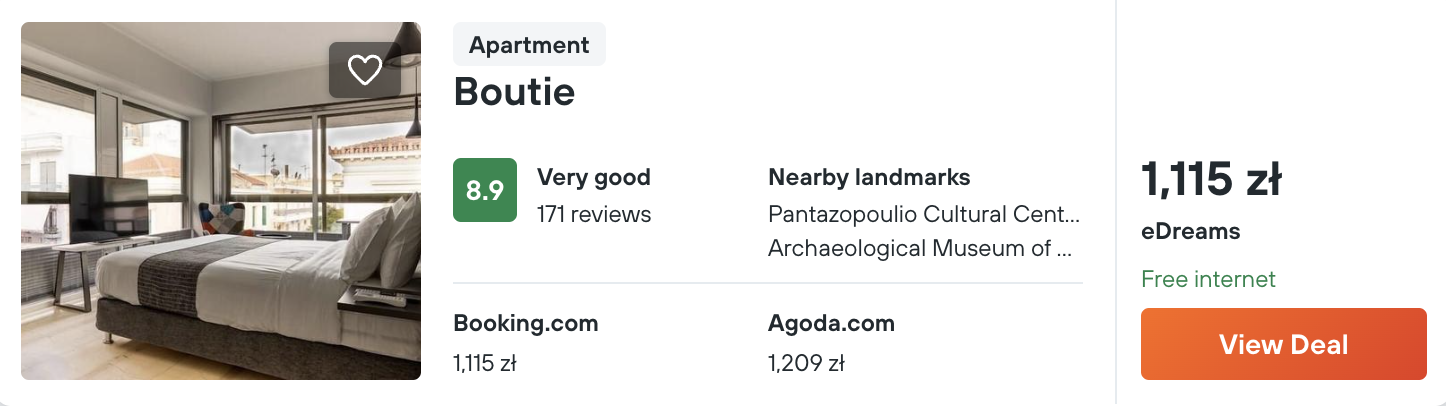Click the Nearby landmarks heading
Screen dimensions: 1446x406
click(869, 178)
